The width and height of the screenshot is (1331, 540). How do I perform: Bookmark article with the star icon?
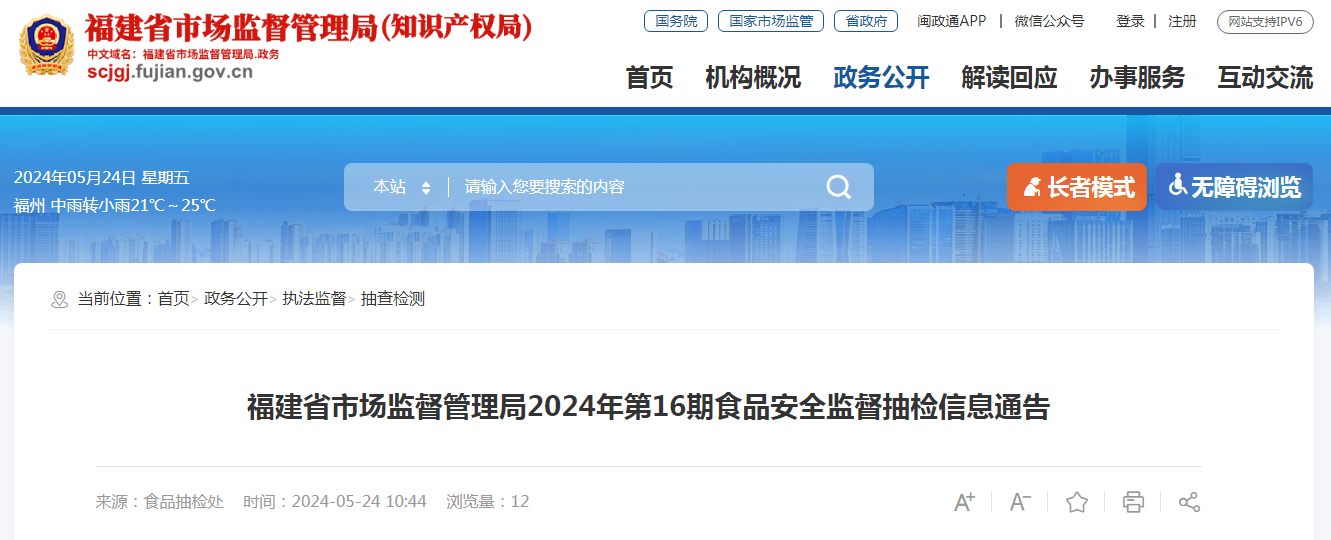tap(1077, 502)
